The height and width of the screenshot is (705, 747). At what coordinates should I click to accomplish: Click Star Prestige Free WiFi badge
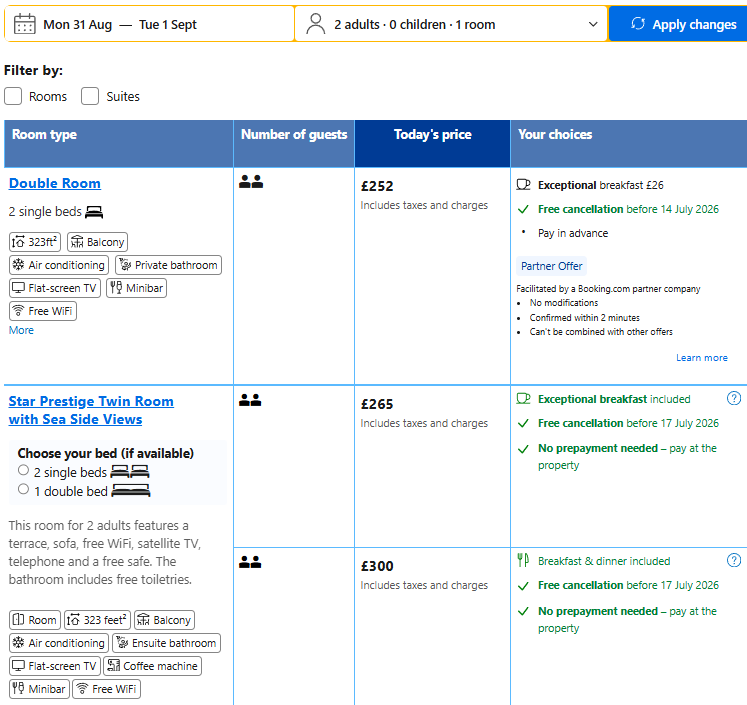pos(106,689)
